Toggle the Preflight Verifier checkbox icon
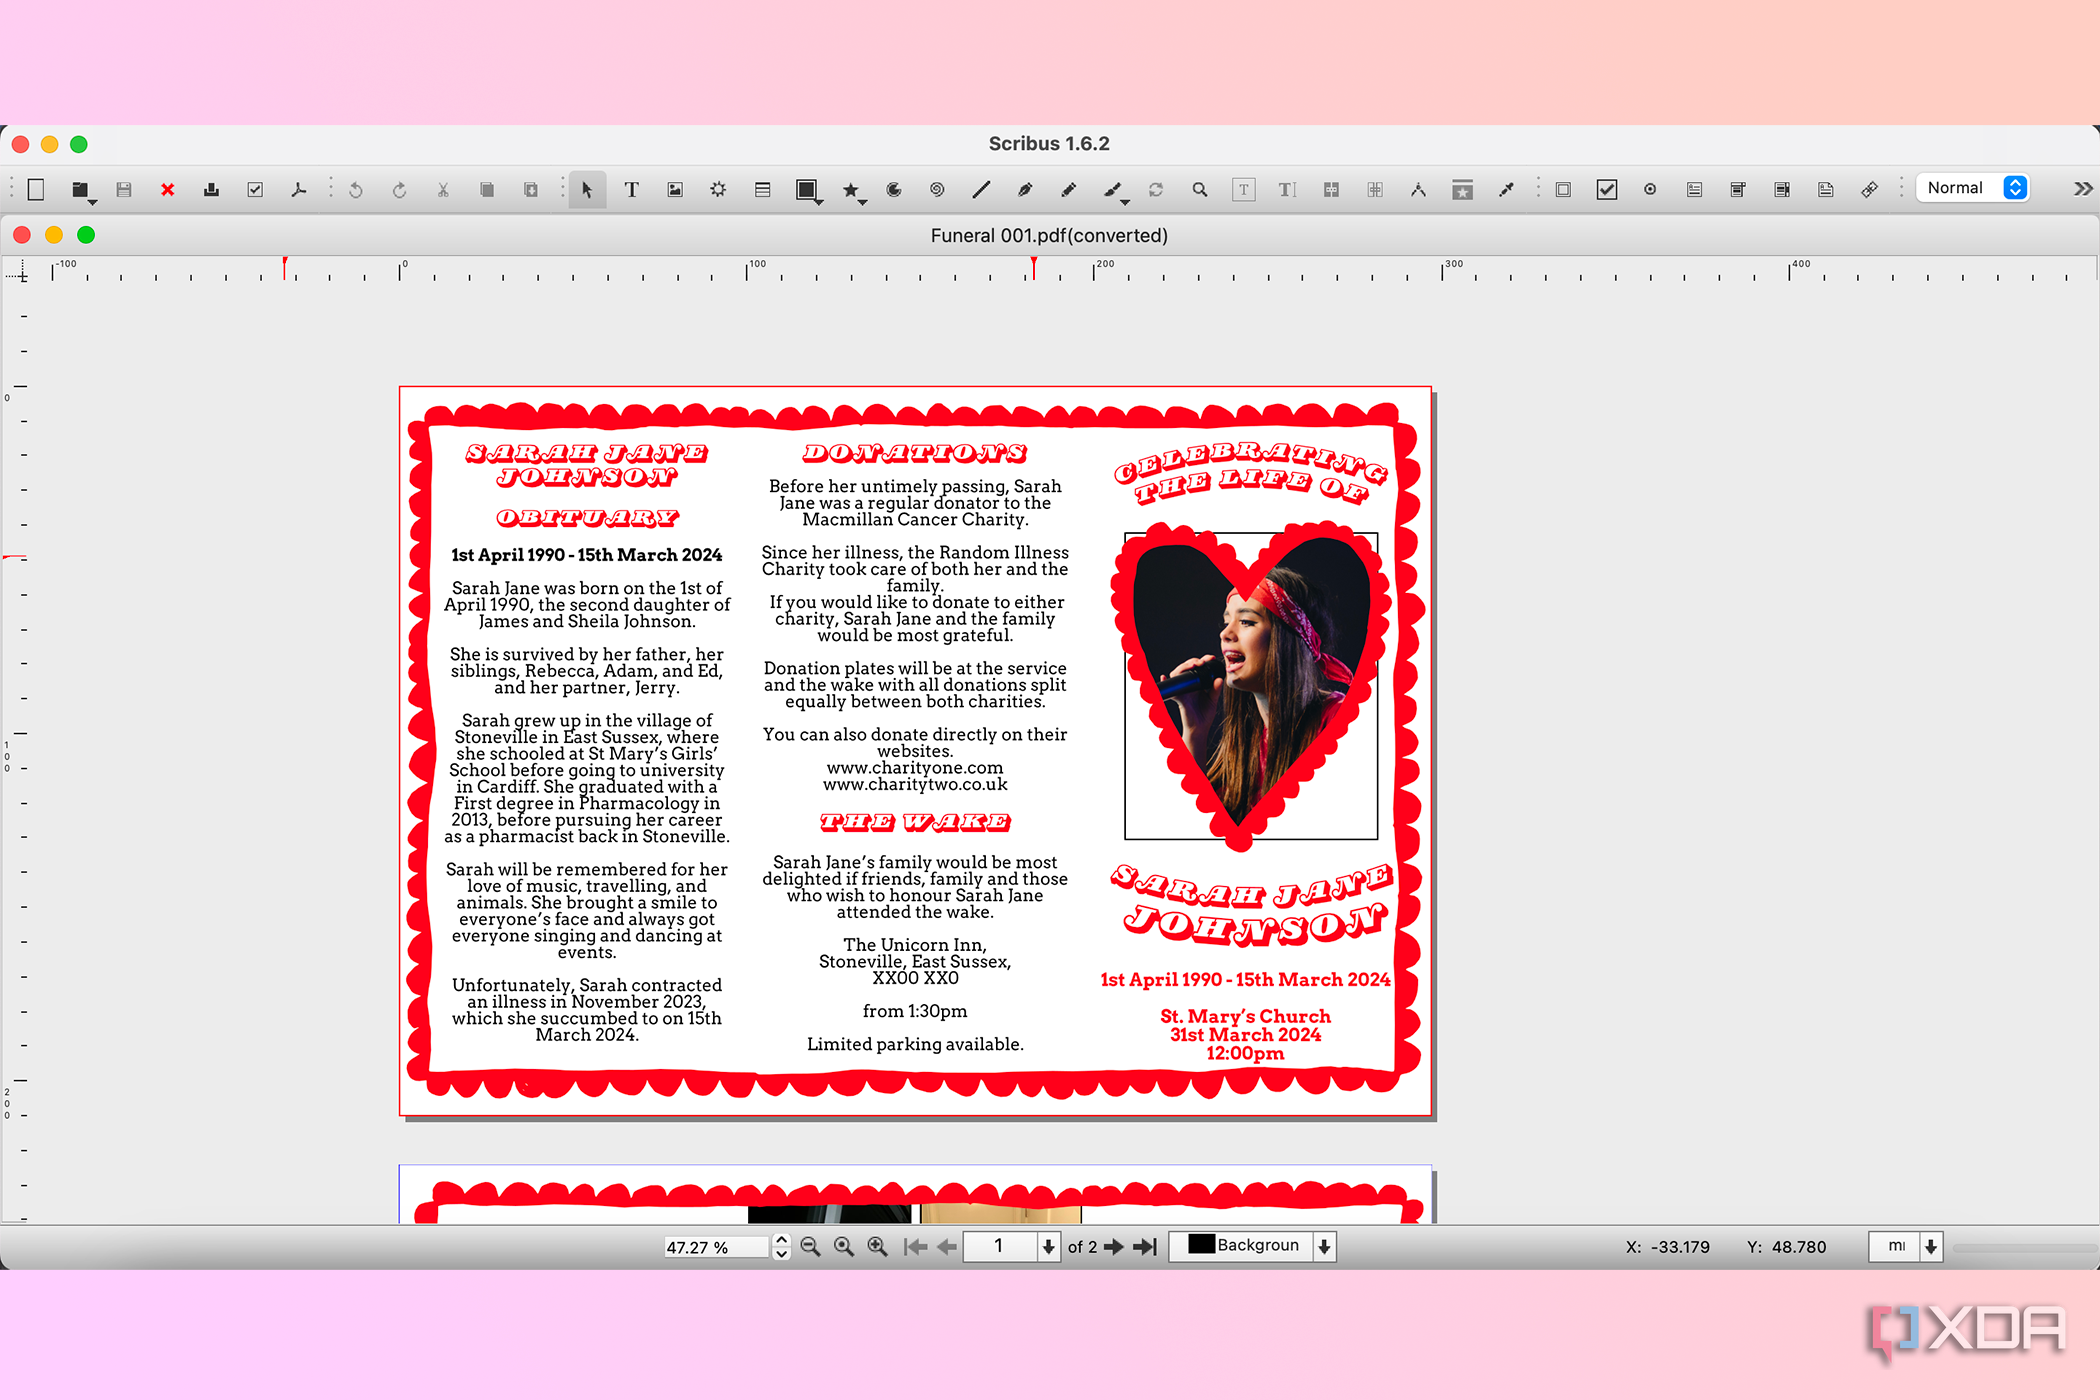 (x=255, y=190)
